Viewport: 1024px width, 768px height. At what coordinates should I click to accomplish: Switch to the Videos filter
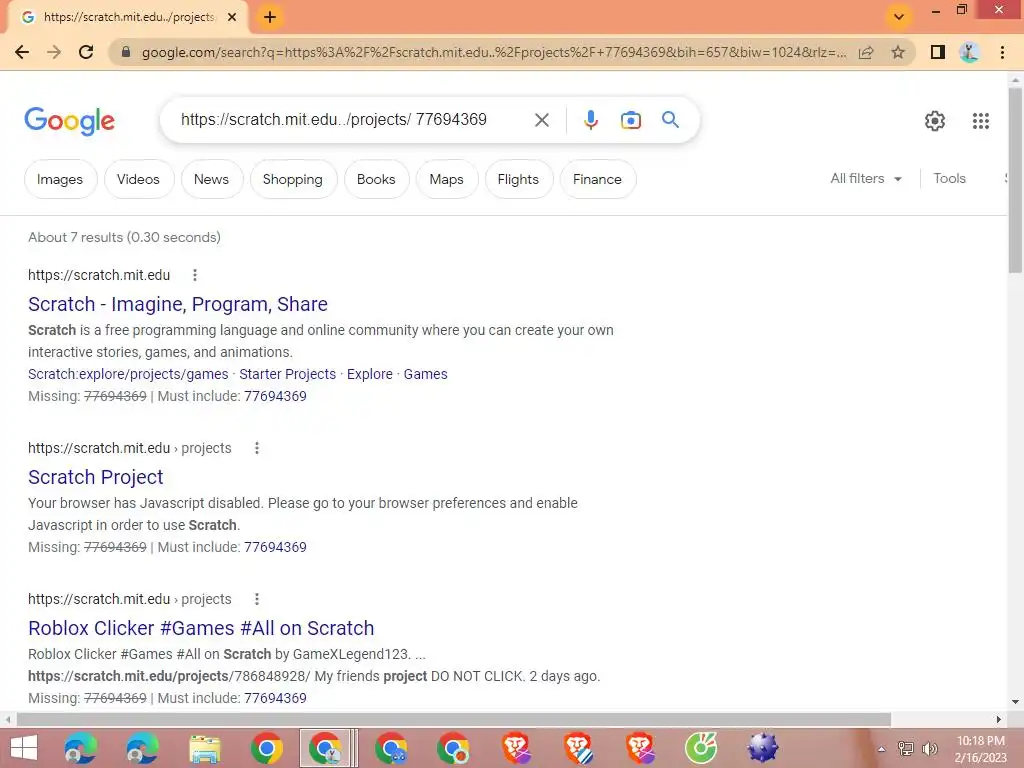138,179
